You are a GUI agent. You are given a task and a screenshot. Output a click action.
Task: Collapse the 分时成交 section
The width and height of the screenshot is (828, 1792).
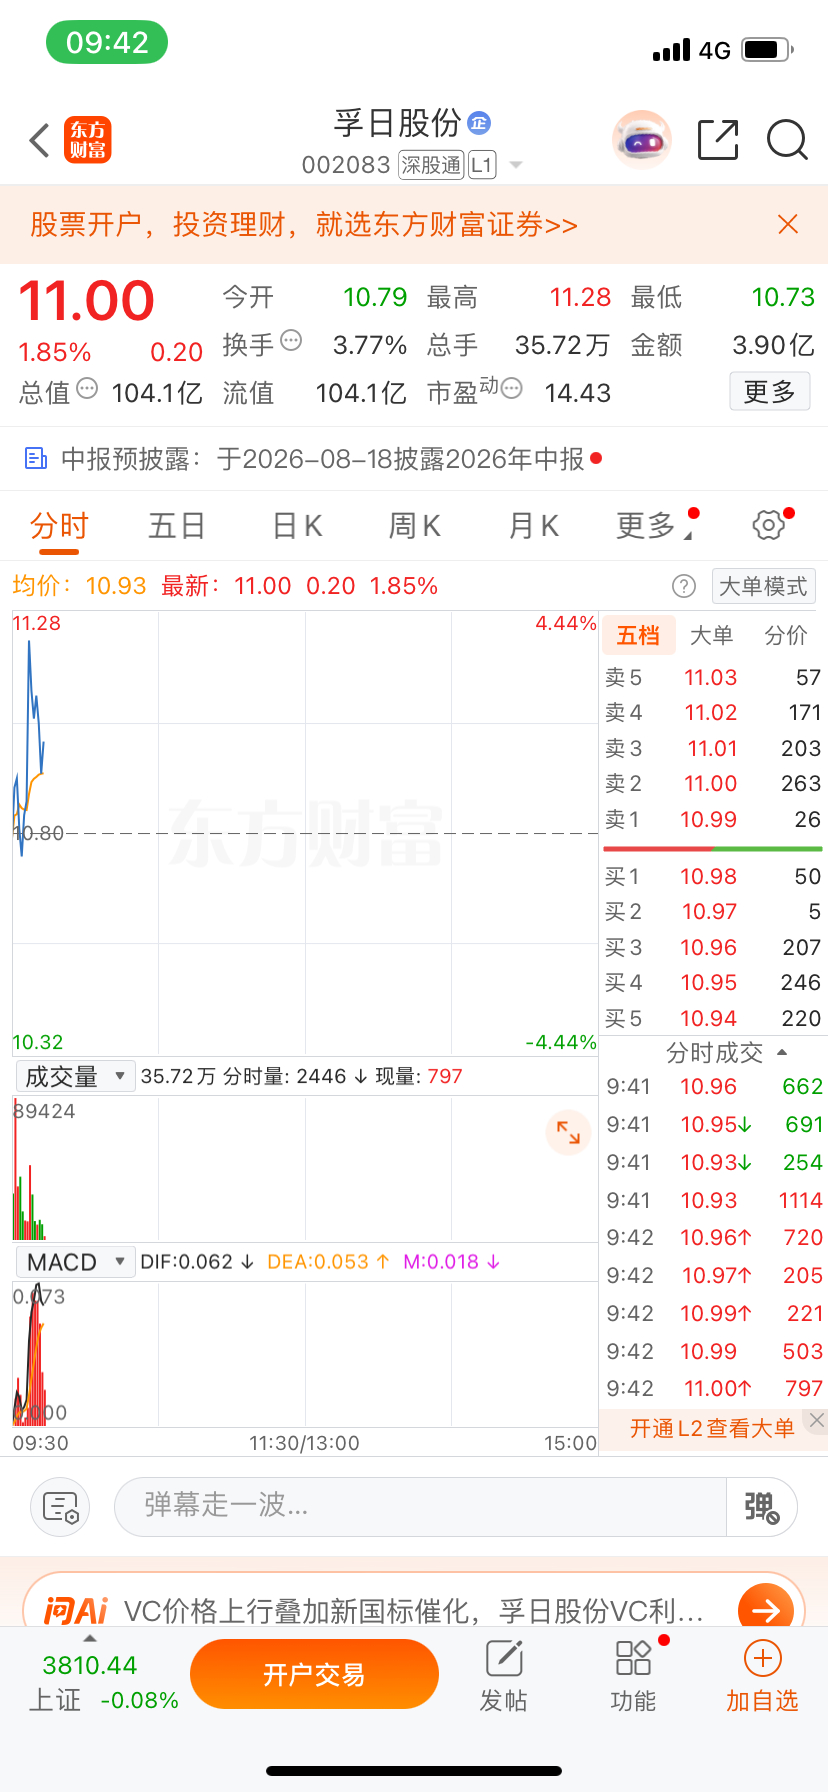(x=726, y=1052)
